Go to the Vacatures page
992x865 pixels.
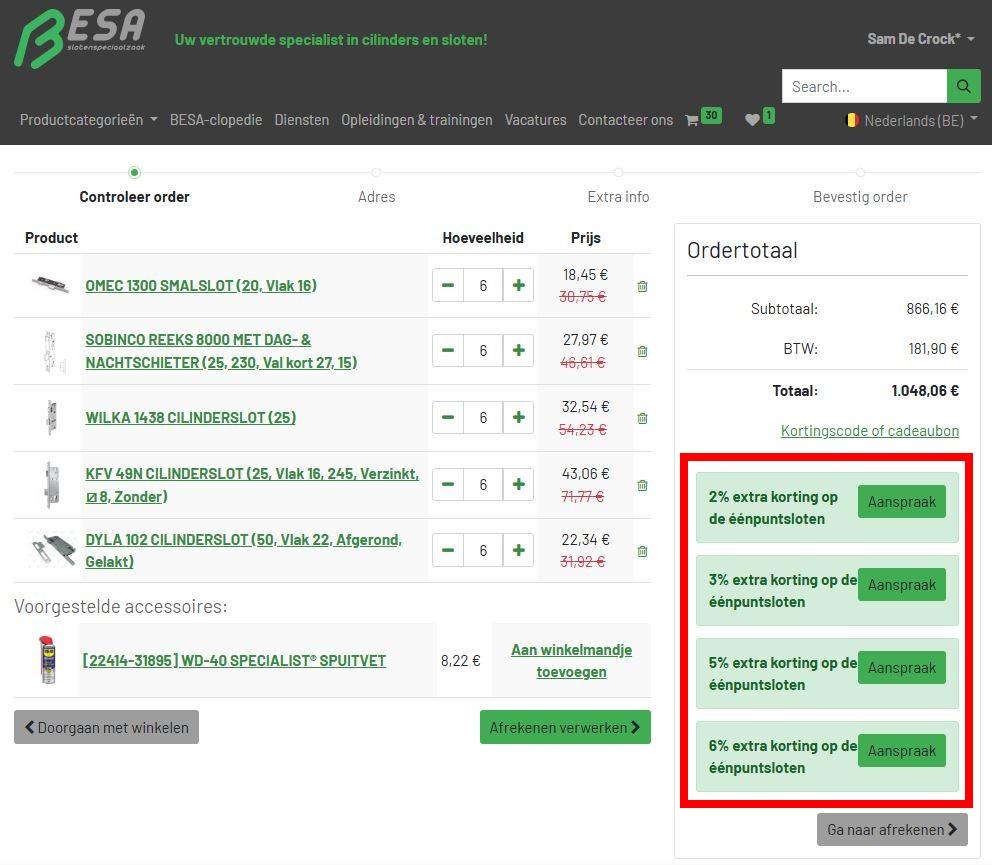[535, 120]
